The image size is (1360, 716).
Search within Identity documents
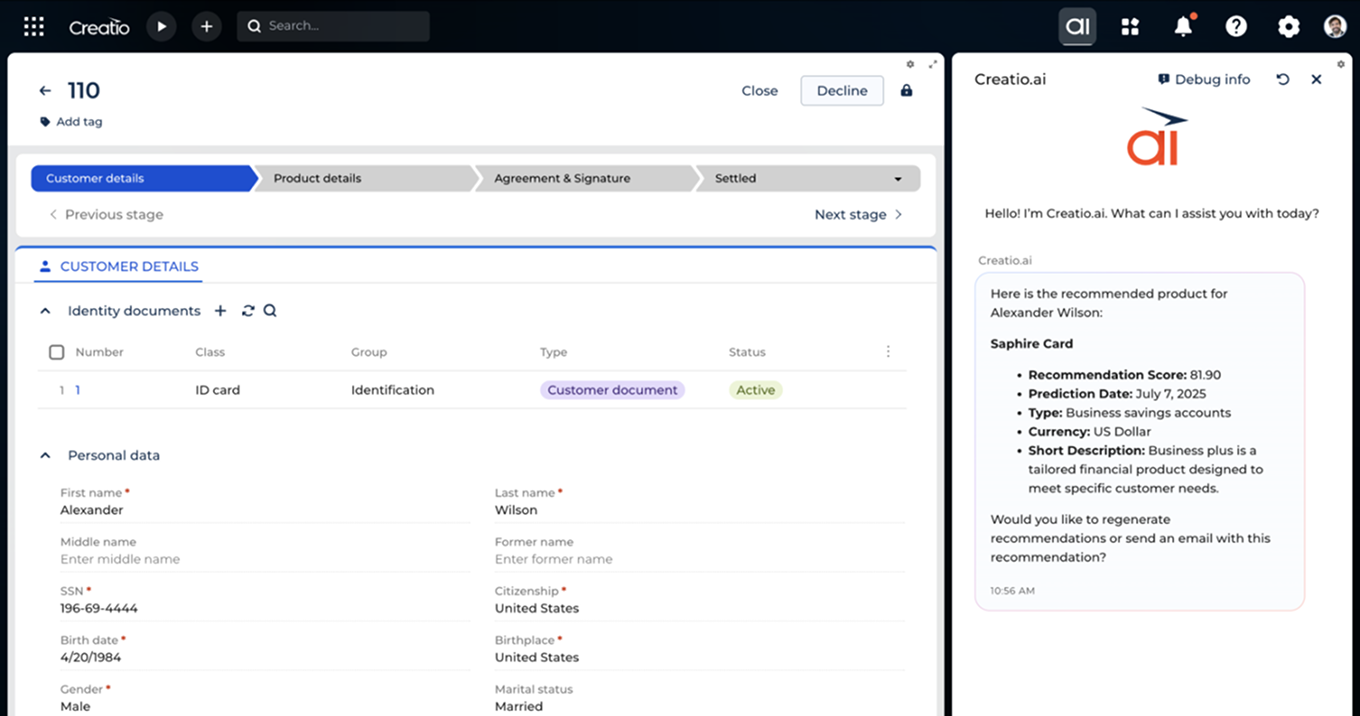pyautogui.click(x=270, y=311)
